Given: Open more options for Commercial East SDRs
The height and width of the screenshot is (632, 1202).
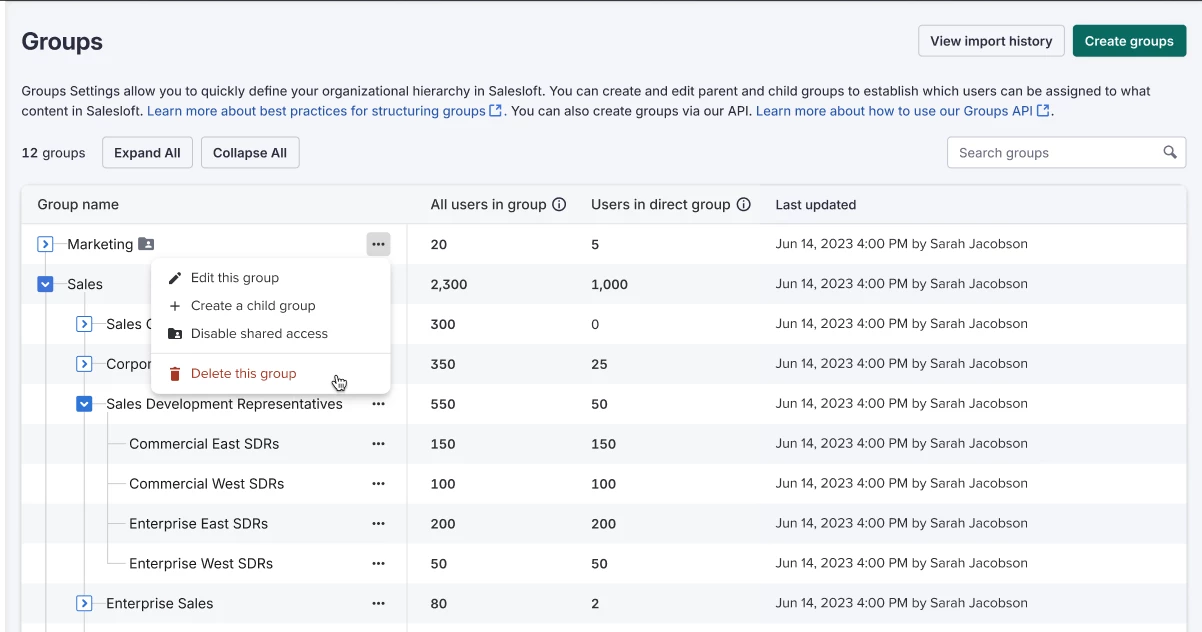Looking at the screenshot, I should tap(378, 444).
